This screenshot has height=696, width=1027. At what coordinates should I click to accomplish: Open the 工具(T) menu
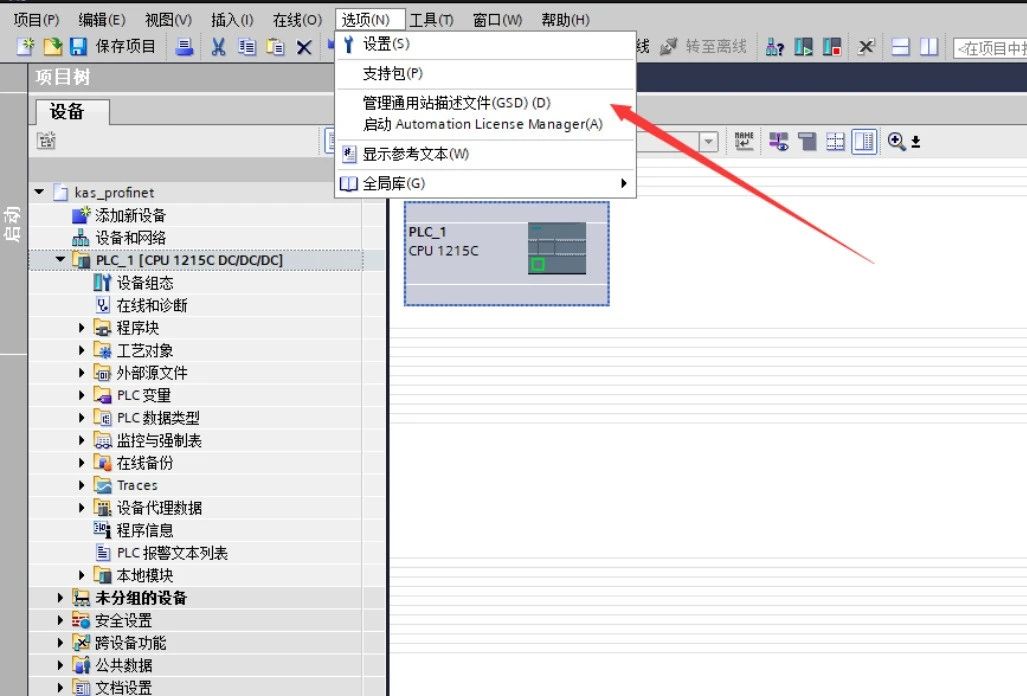point(431,20)
